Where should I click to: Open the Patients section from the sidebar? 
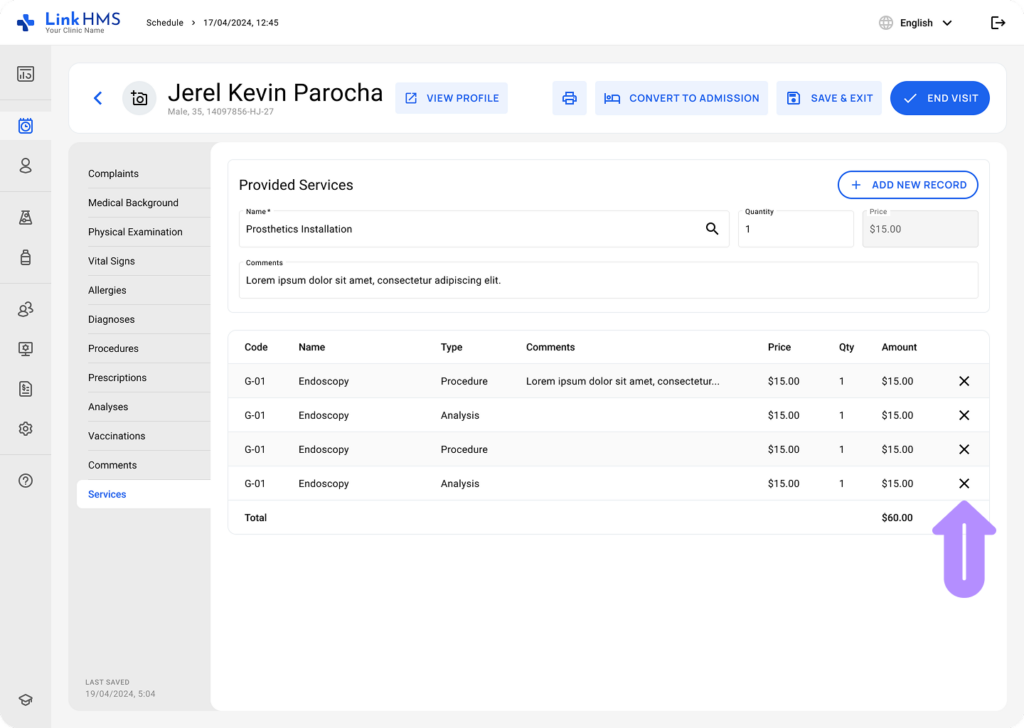(x=26, y=166)
